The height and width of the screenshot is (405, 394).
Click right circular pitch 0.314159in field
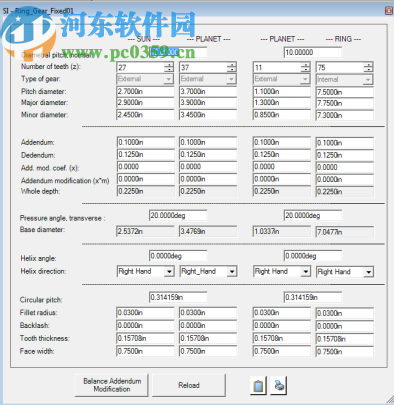coord(313,297)
